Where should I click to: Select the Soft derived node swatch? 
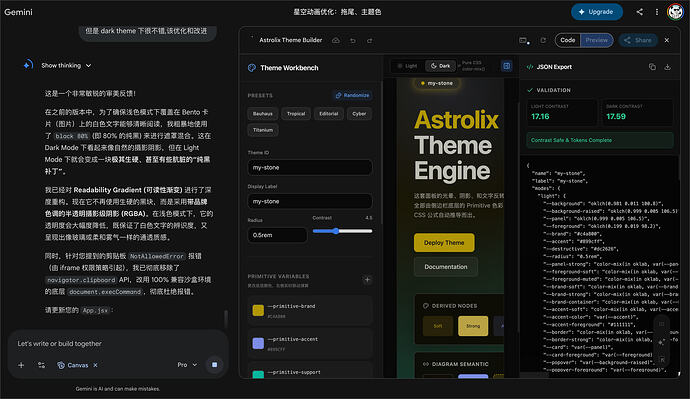click(438, 326)
